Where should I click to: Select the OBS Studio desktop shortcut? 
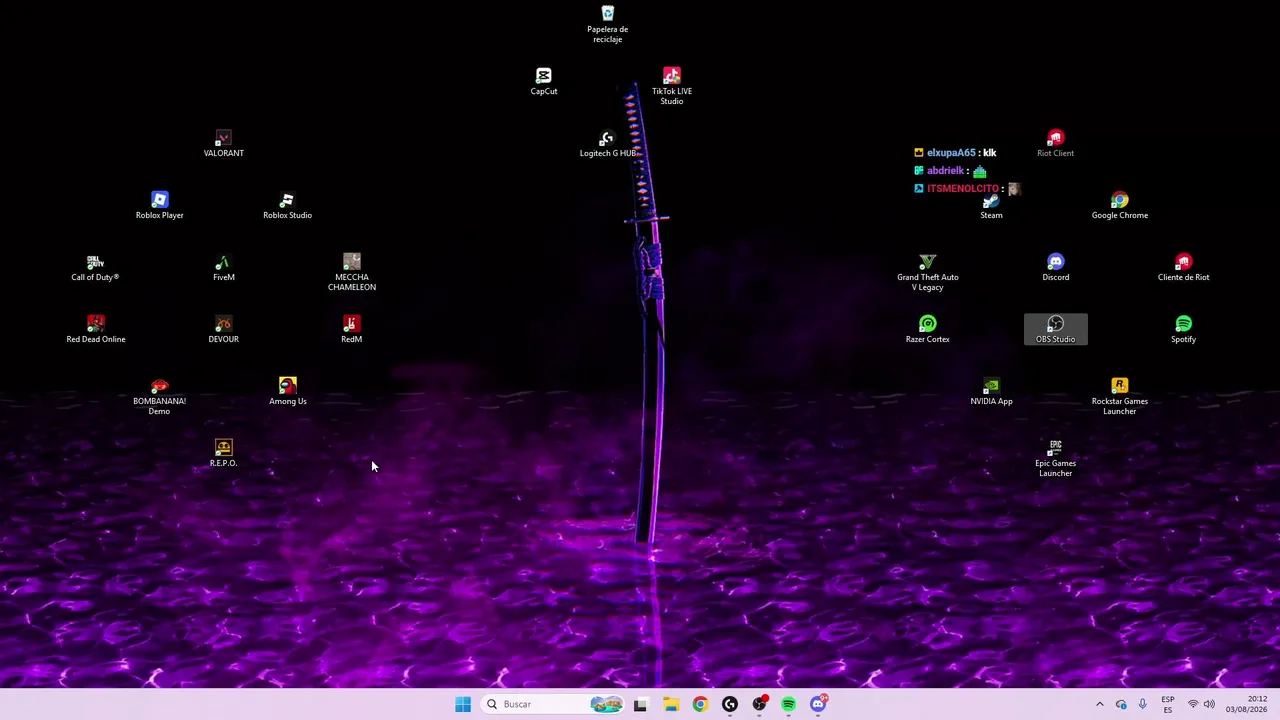click(x=1055, y=330)
